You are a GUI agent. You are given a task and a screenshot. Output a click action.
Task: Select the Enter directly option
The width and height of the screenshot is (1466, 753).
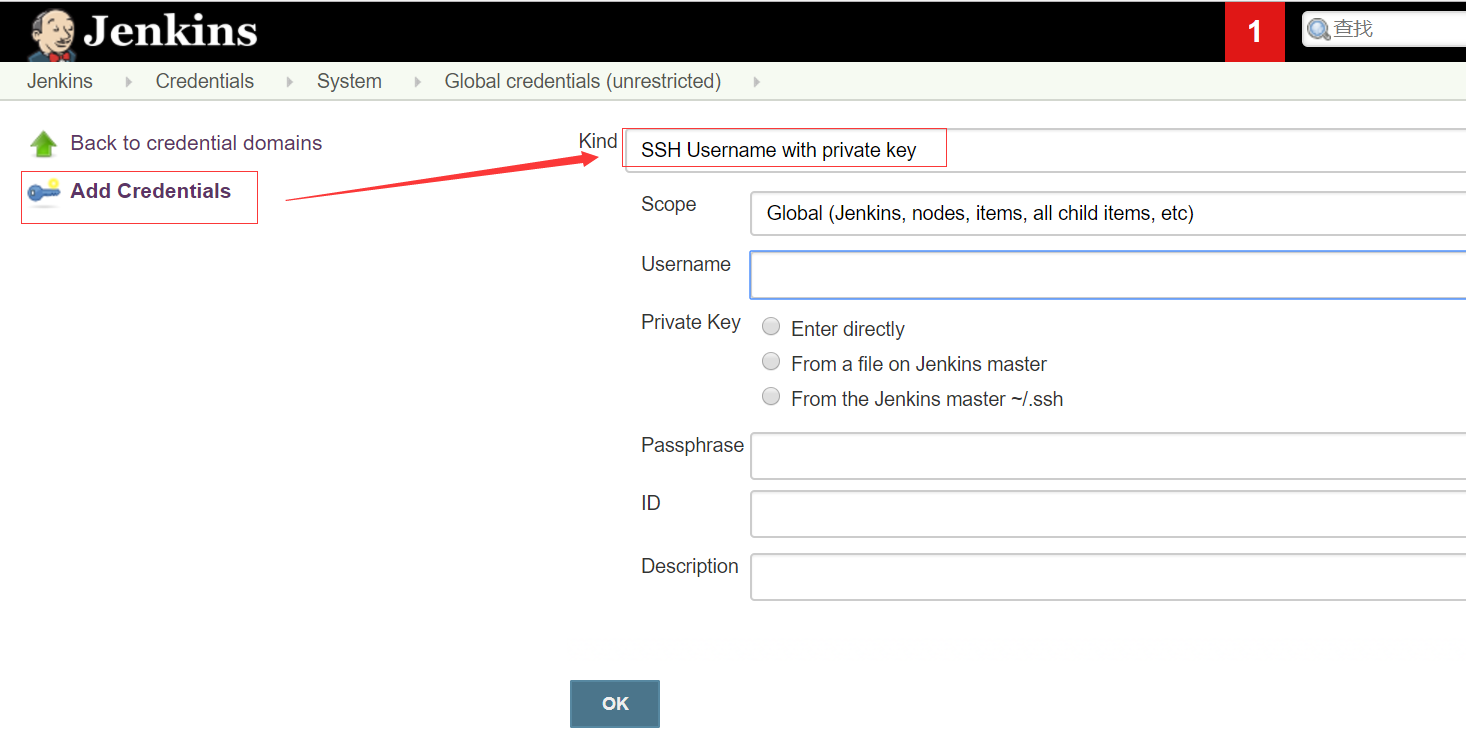(771, 327)
